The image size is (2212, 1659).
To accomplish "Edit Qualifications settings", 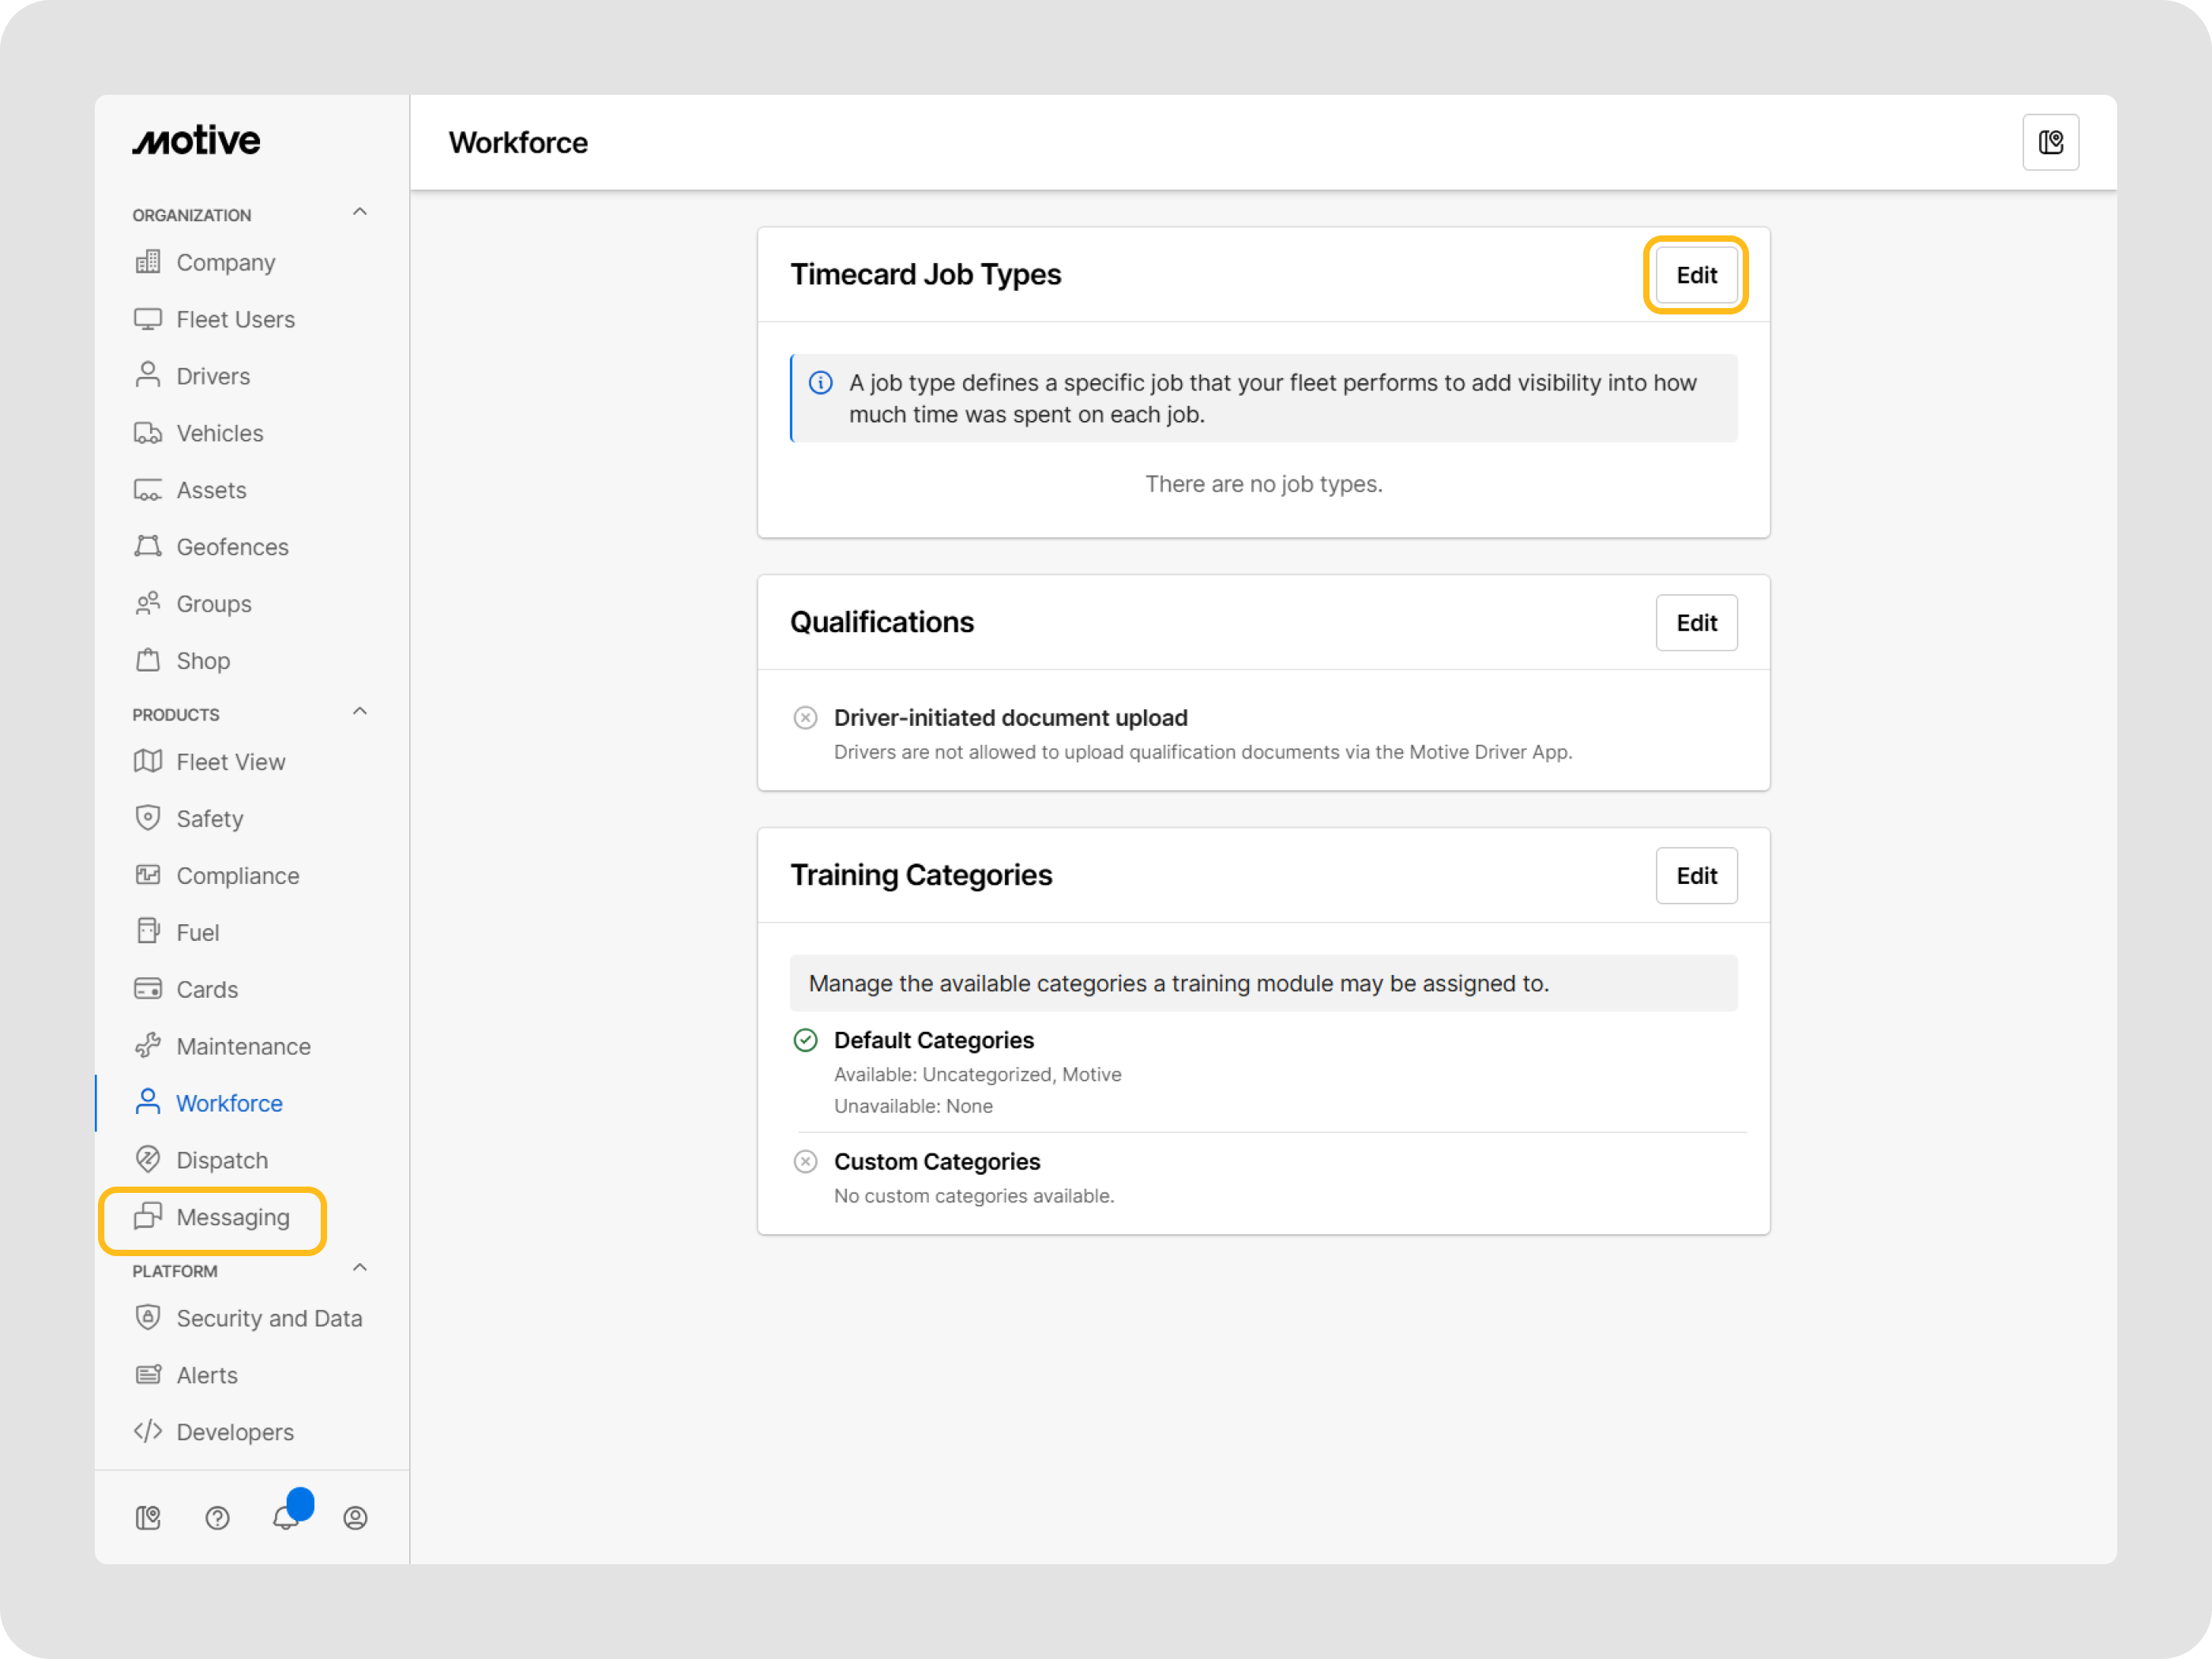I will (x=1696, y=623).
